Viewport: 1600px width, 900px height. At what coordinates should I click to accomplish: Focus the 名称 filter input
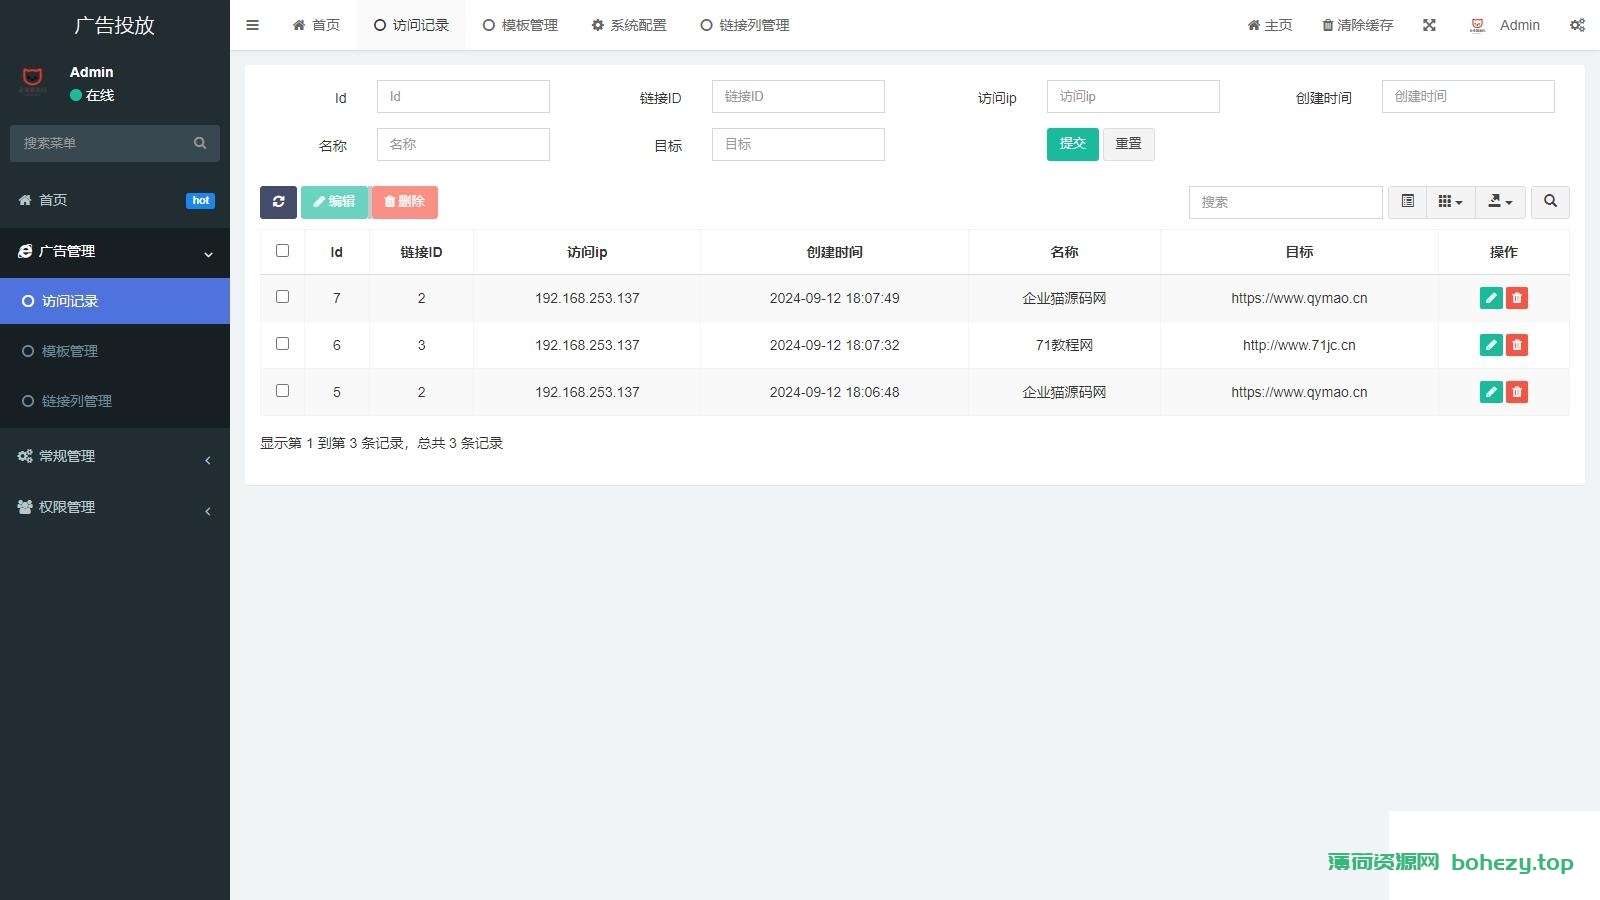click(463, 144)
